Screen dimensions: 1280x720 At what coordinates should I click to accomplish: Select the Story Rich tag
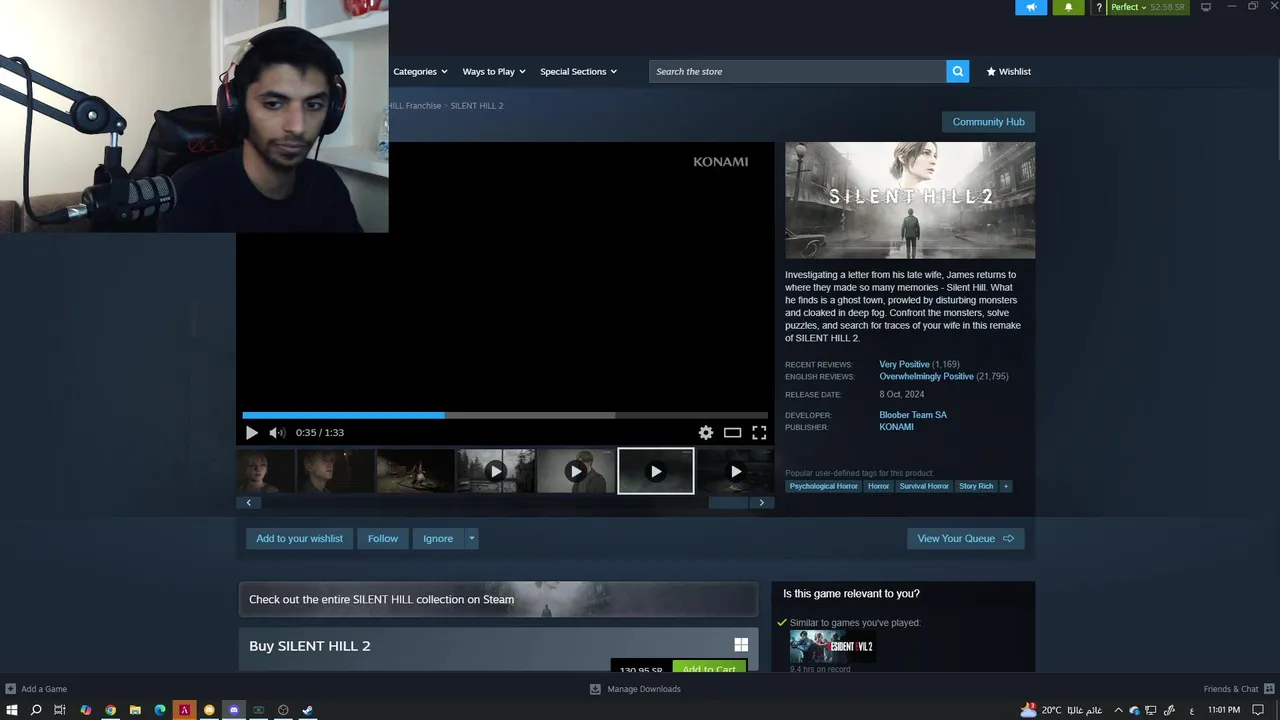[976, 486]
